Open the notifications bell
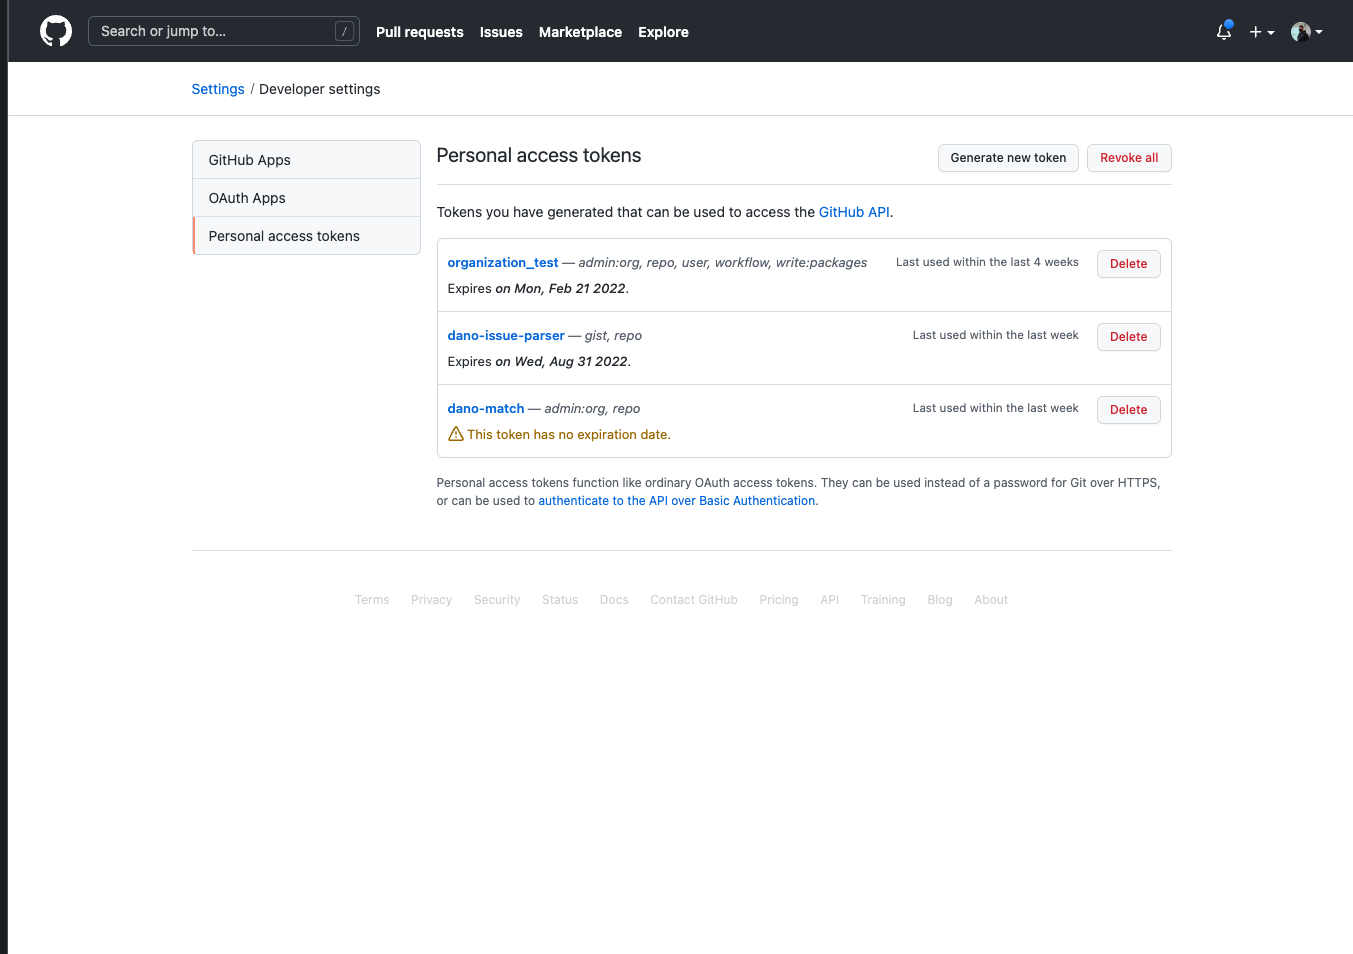This screenshot has height=954, width=1353. point(1224,32)
